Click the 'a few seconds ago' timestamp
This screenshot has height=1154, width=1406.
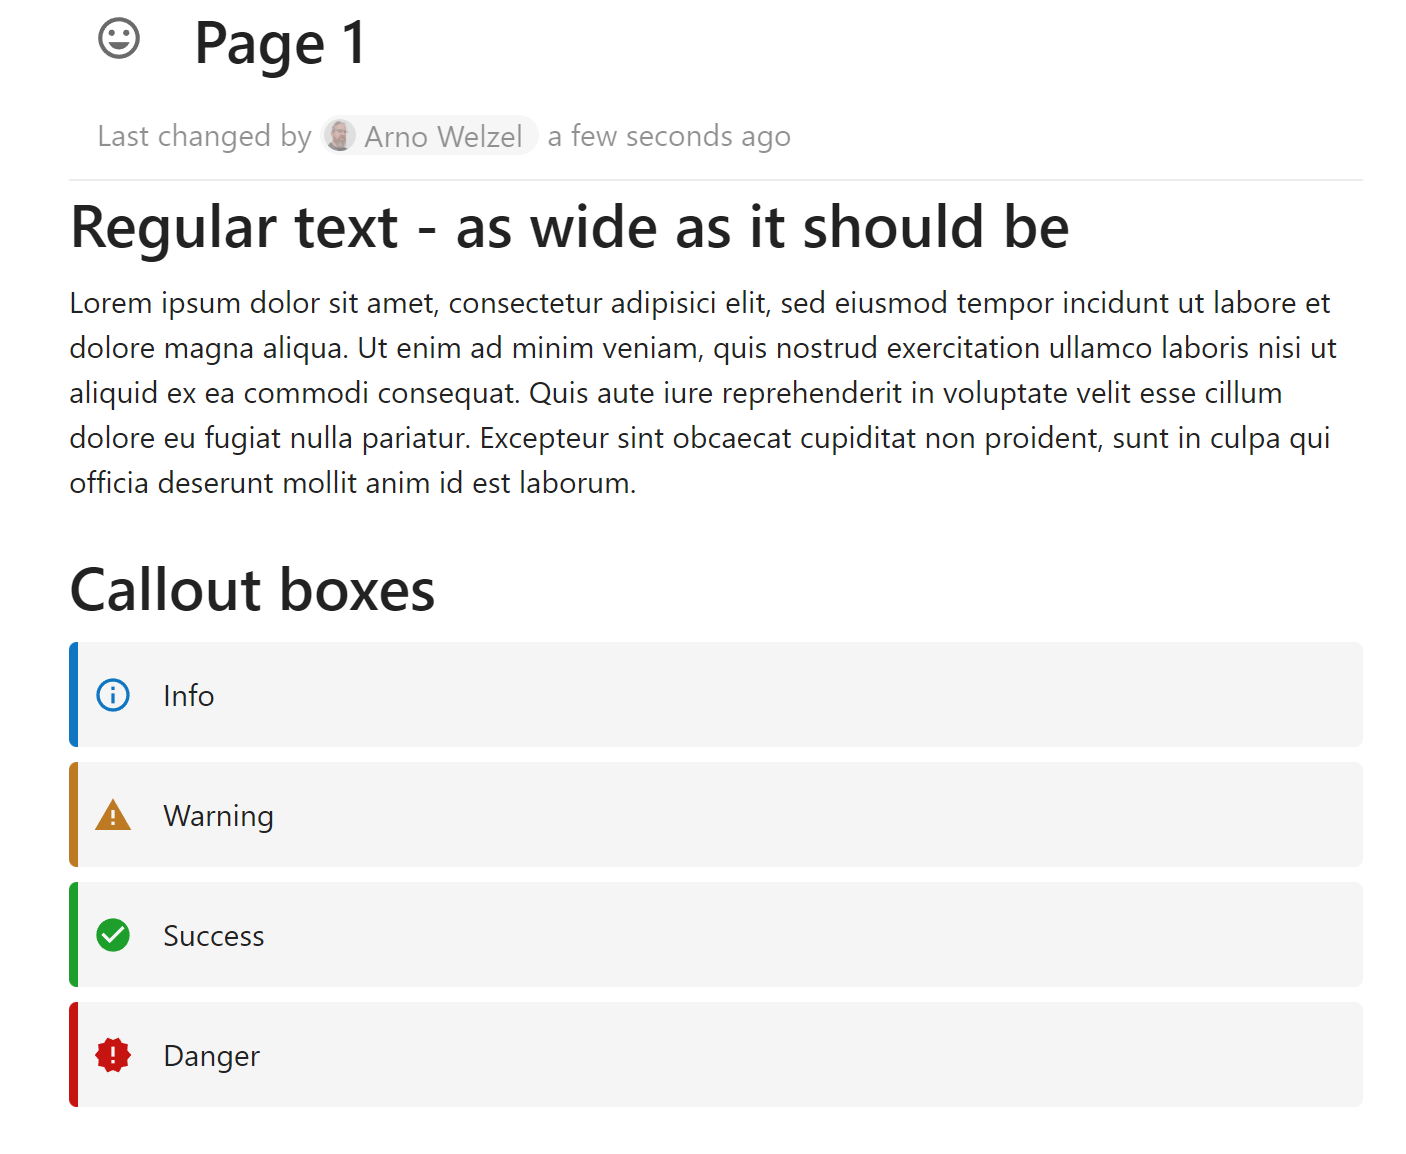click(669, 136)
